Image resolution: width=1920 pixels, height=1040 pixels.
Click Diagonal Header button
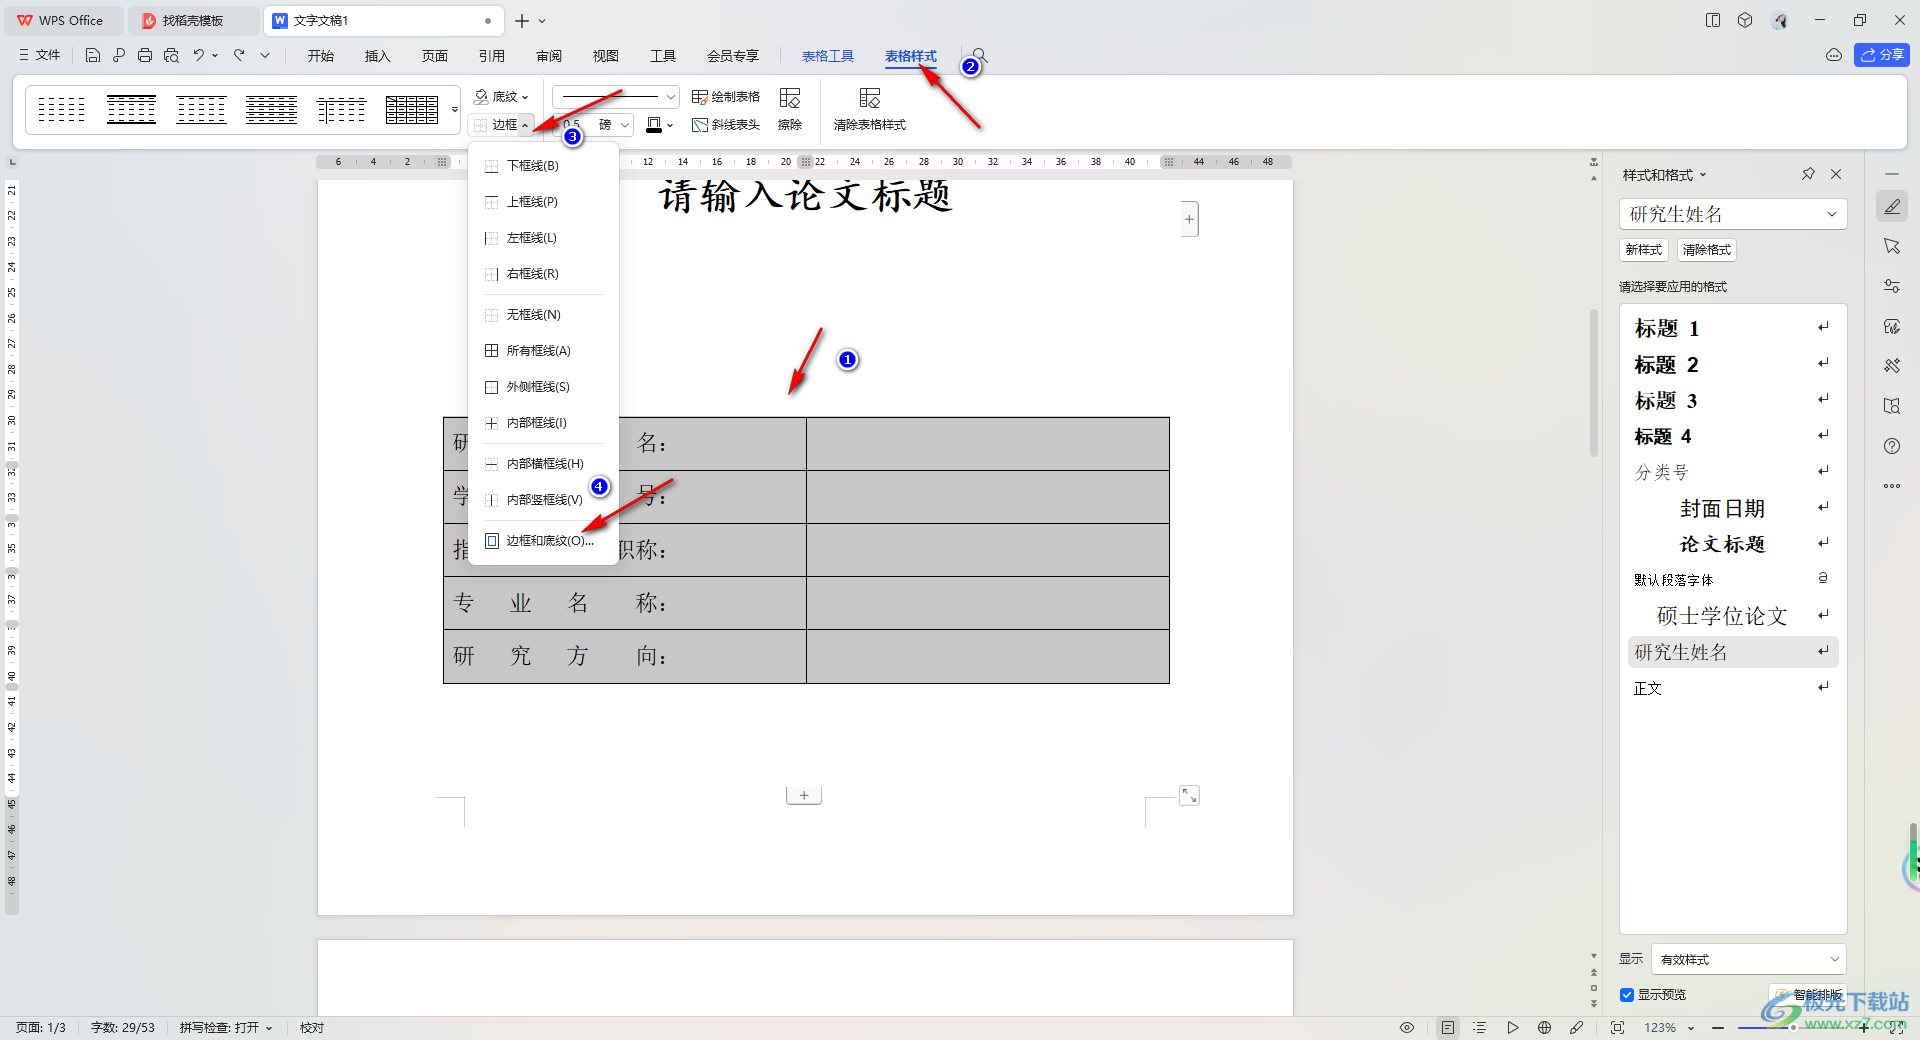pos(726,125)
